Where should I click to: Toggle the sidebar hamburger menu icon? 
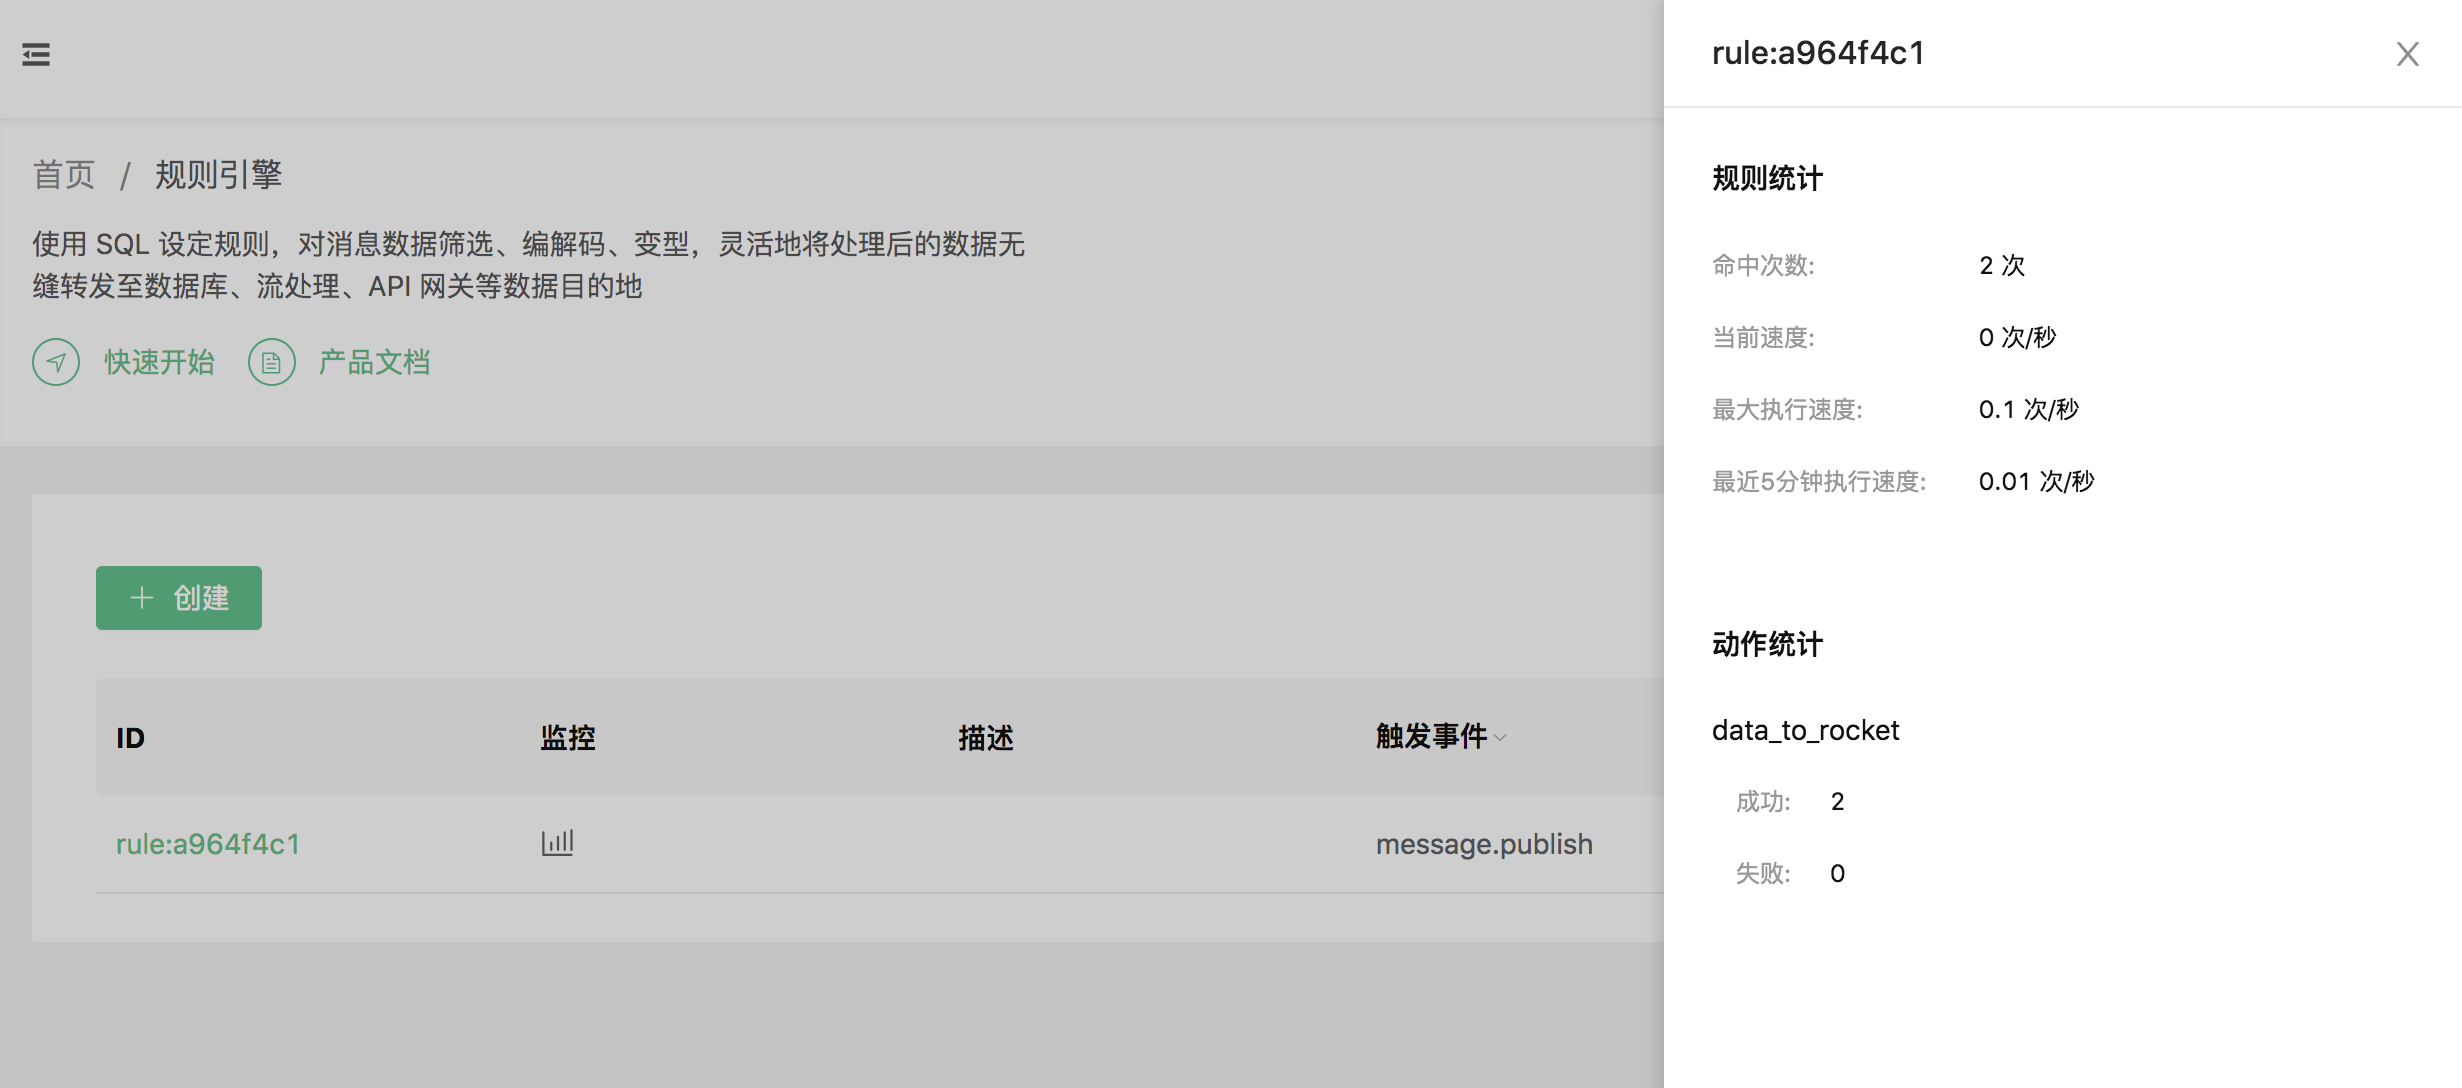pyautogui.click(x=36, y=54)
